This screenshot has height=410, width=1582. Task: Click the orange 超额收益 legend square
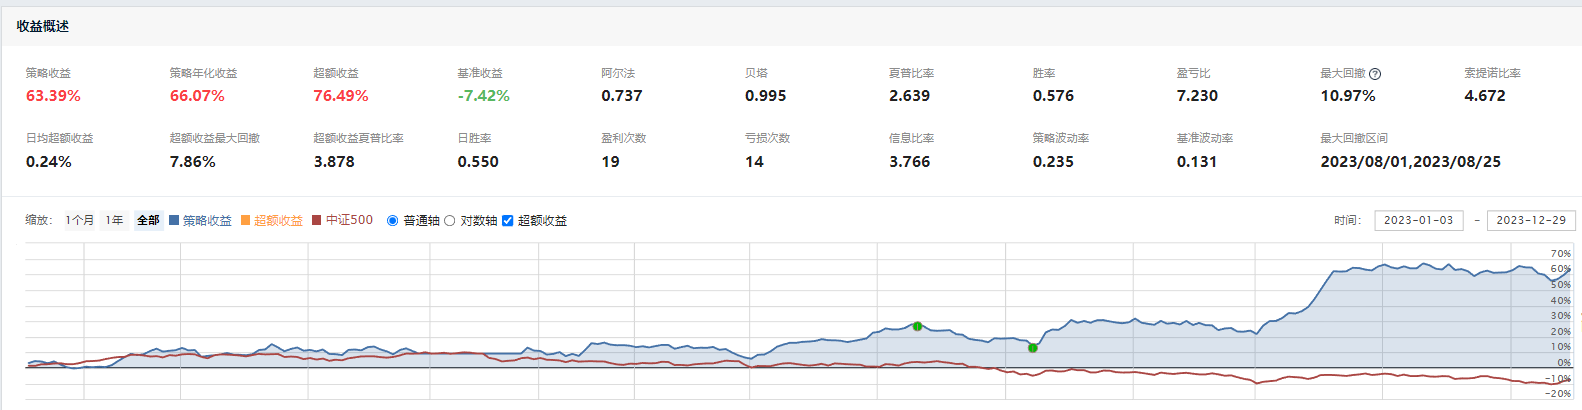(x=245, y=220)
